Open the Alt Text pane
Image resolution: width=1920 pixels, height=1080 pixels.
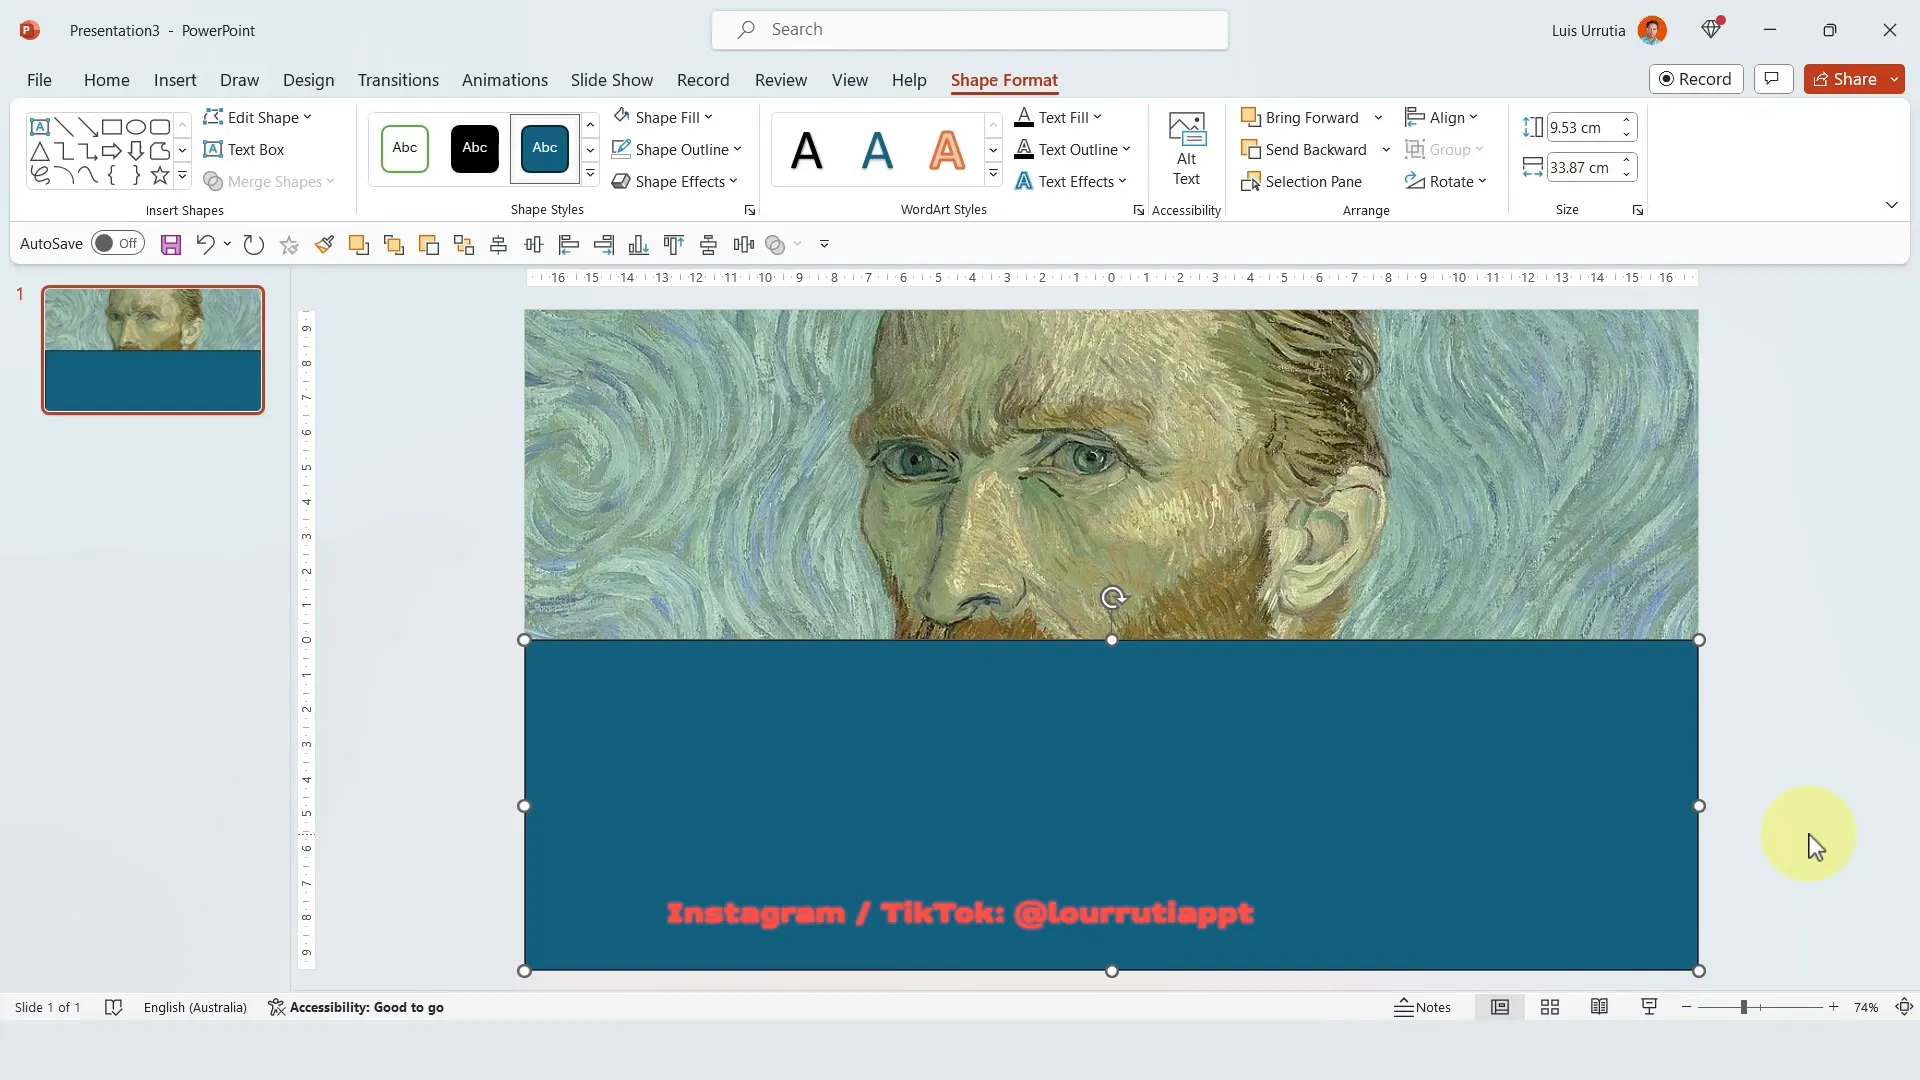(1187, 150)
